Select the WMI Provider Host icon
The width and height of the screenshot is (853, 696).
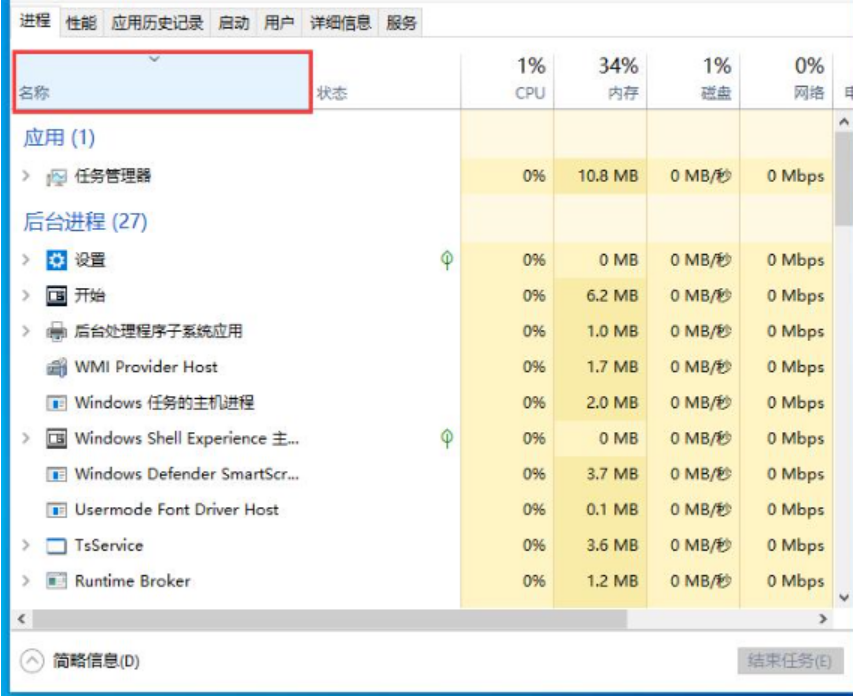pyautogui.click(x=57, y=368)
